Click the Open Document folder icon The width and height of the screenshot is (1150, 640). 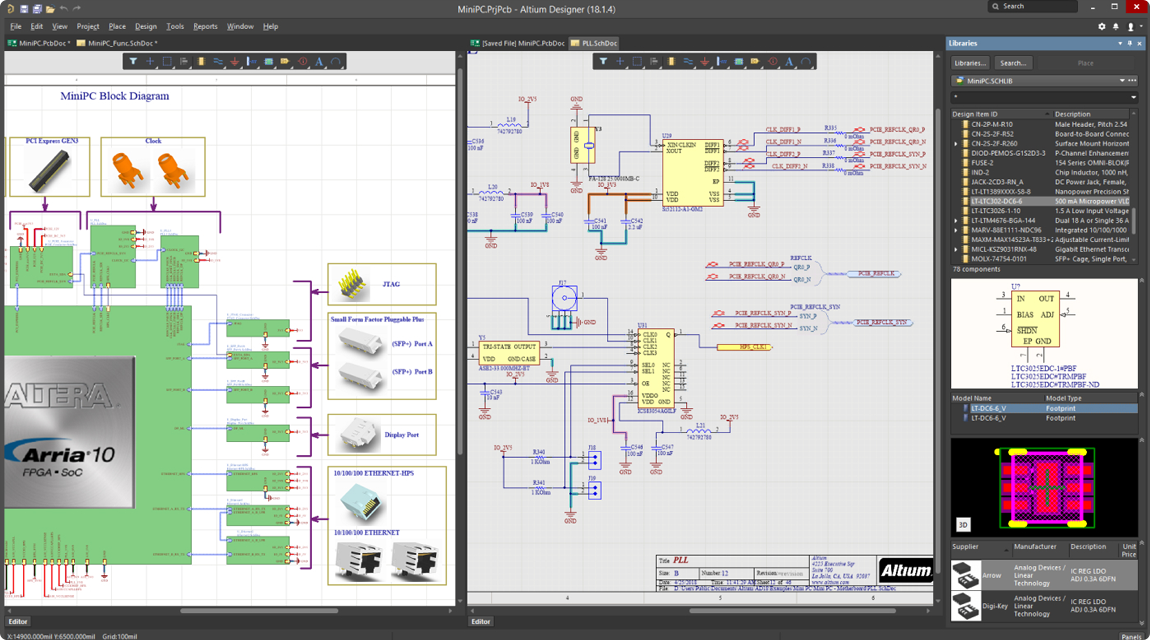pyautogui.click(x=50, y=9)
